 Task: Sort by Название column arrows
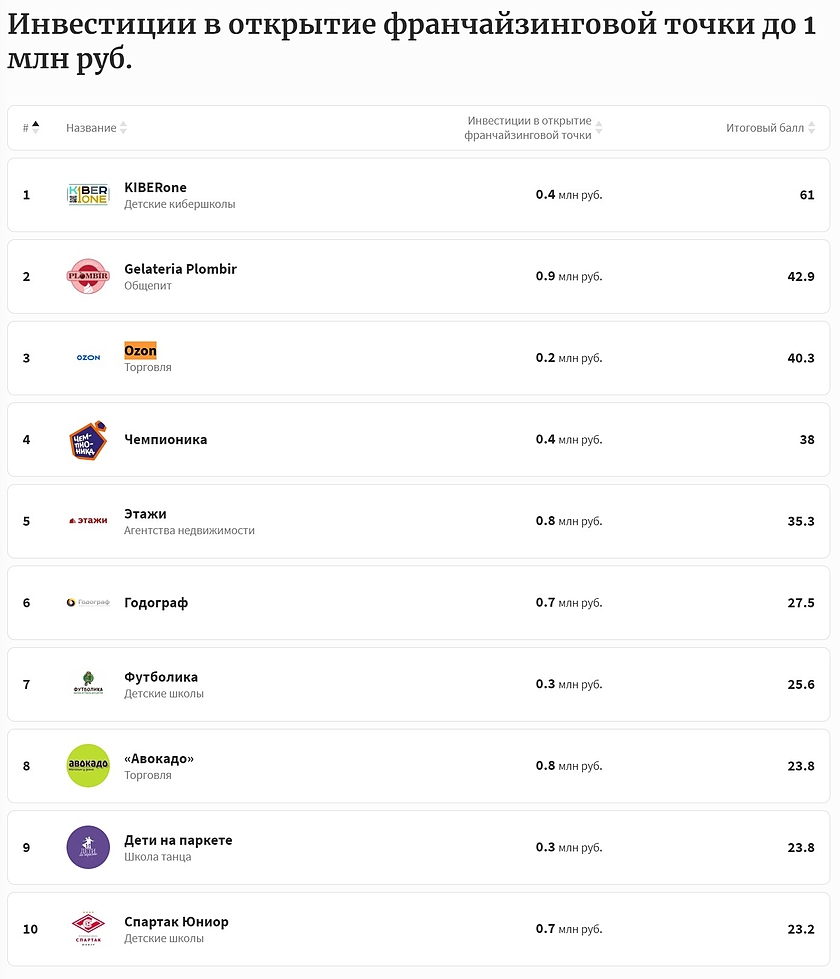123,128
